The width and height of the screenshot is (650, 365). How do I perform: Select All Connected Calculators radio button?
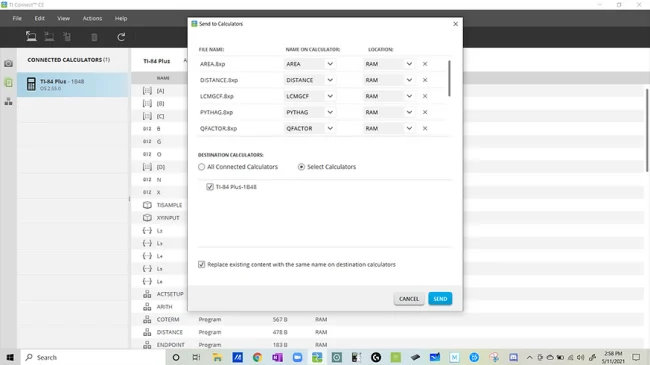click(201, 167)
